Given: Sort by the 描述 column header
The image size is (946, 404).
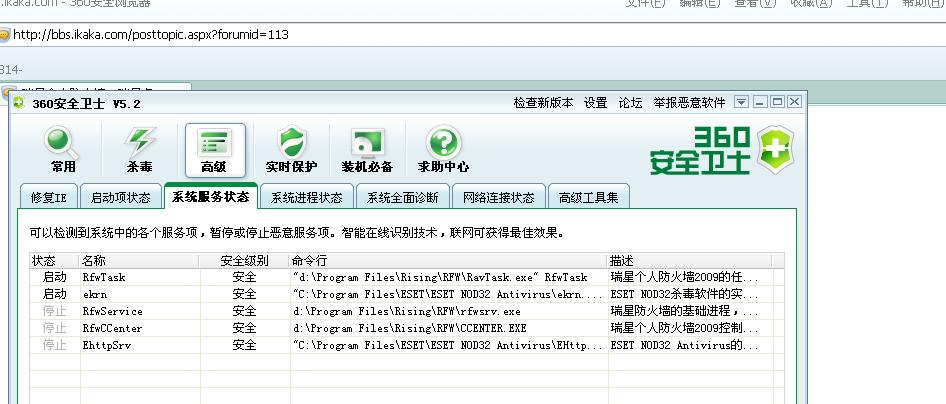Looking at the screenshot, I should (690, 260).
